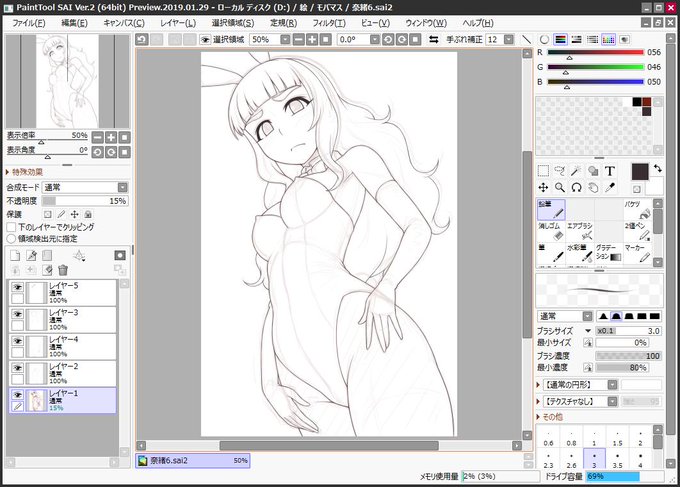Open the blending mode dropdown
Screen dimensions: 680x487
click(x=123, y=187)
